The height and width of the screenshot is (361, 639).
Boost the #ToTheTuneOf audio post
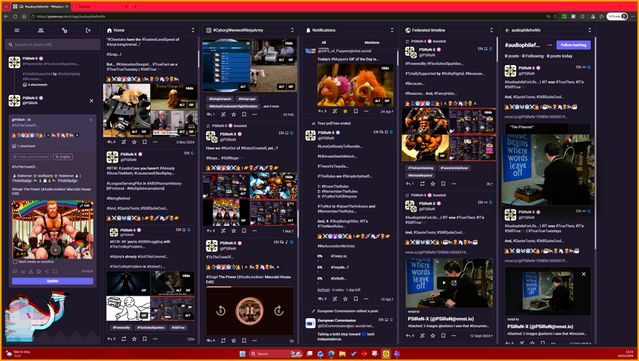(x=223, y=341)
